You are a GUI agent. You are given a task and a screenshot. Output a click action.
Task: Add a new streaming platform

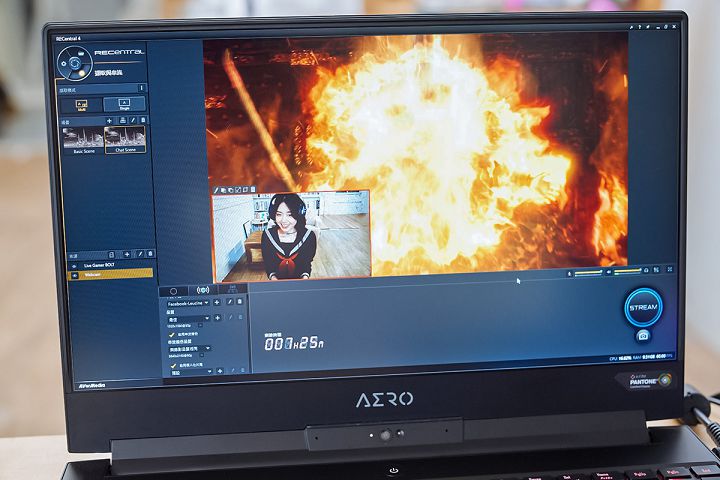coord(217,302)
